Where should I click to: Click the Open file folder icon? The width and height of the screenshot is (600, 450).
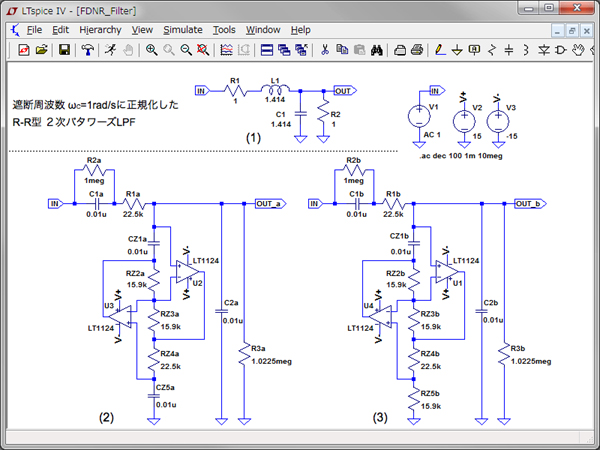pyautogui.click(x=42, y=49)
